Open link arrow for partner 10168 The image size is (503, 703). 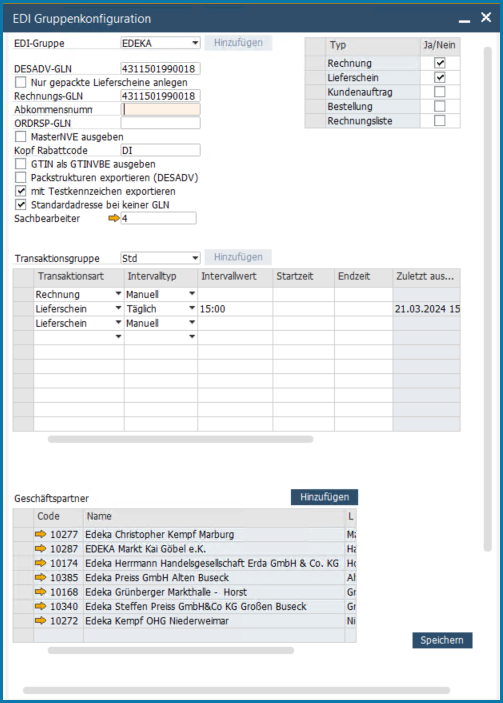[x=40, y=591]
